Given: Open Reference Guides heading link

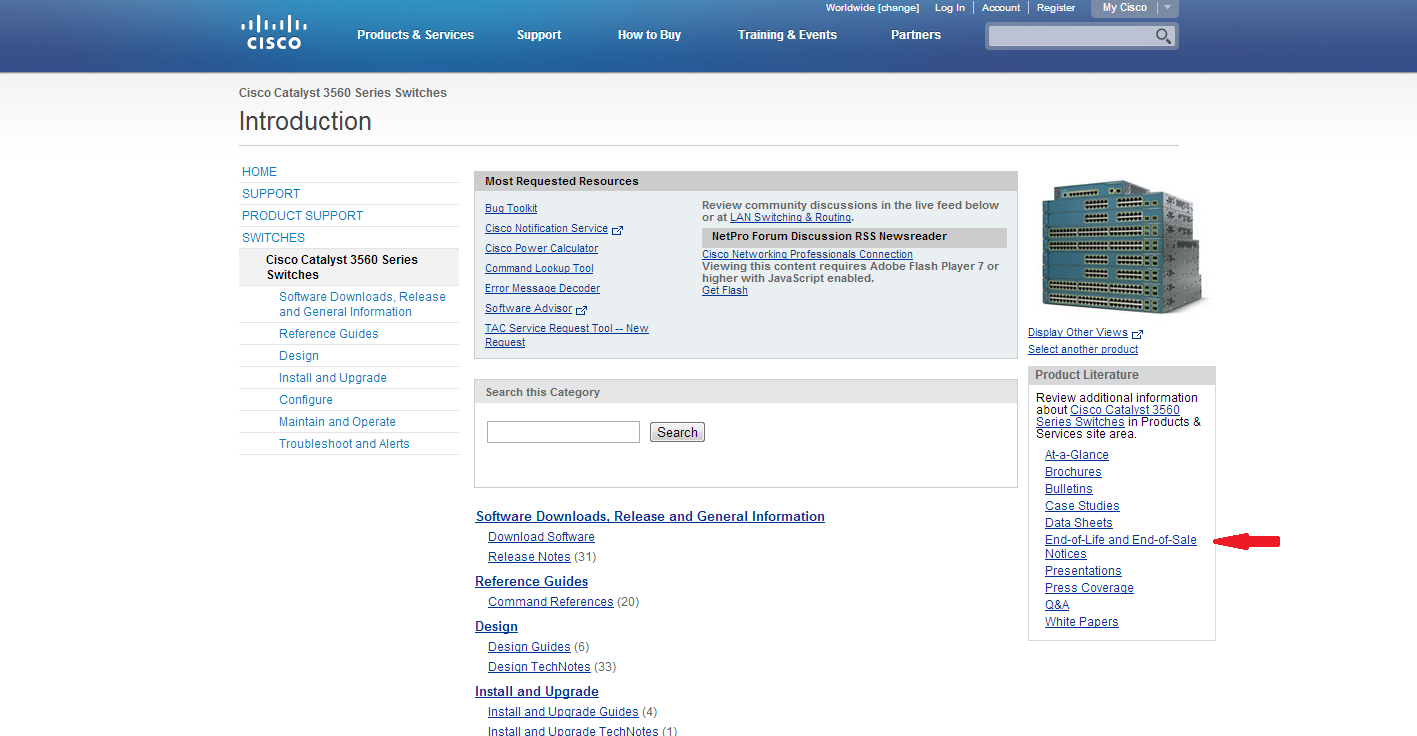Looking at the screenshot, I should [x=532, y=582].
